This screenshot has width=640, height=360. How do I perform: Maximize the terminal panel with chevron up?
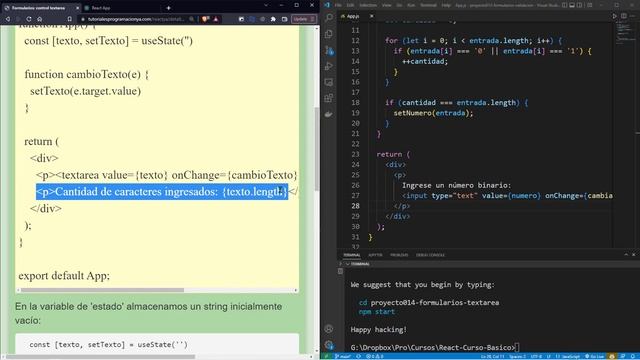(x=626, y=255)
